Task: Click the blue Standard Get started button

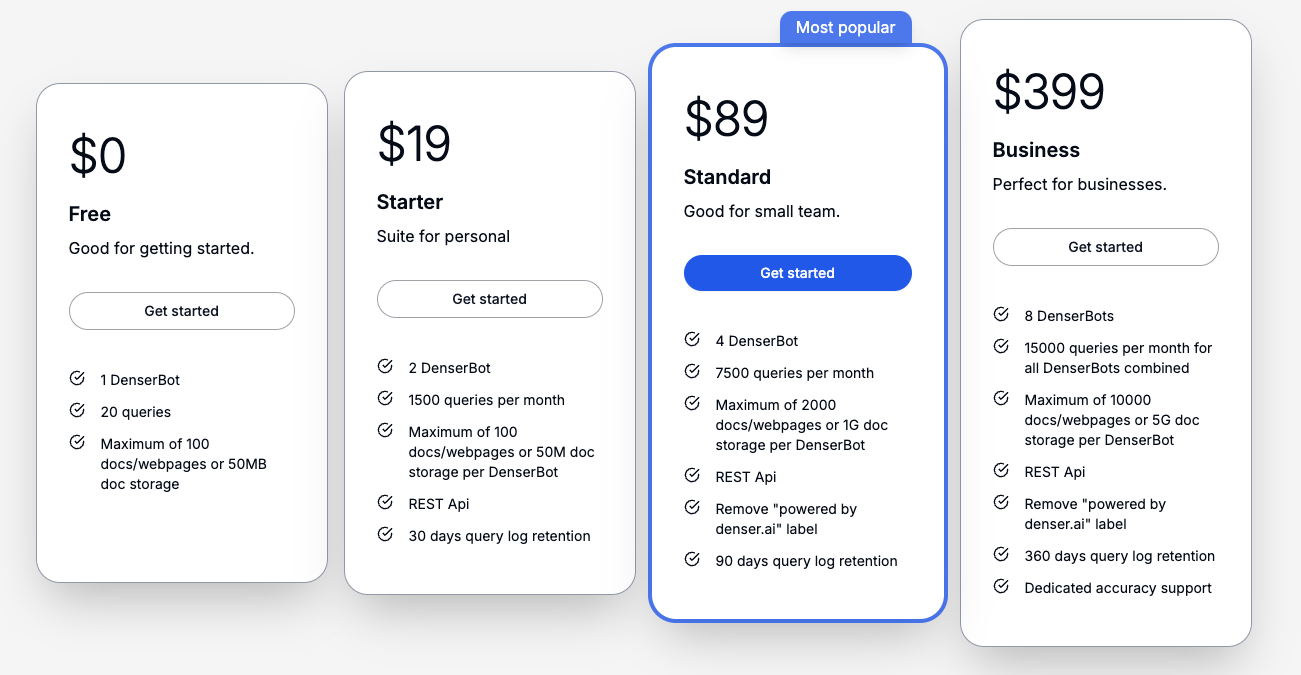Action: coord(797,273)
